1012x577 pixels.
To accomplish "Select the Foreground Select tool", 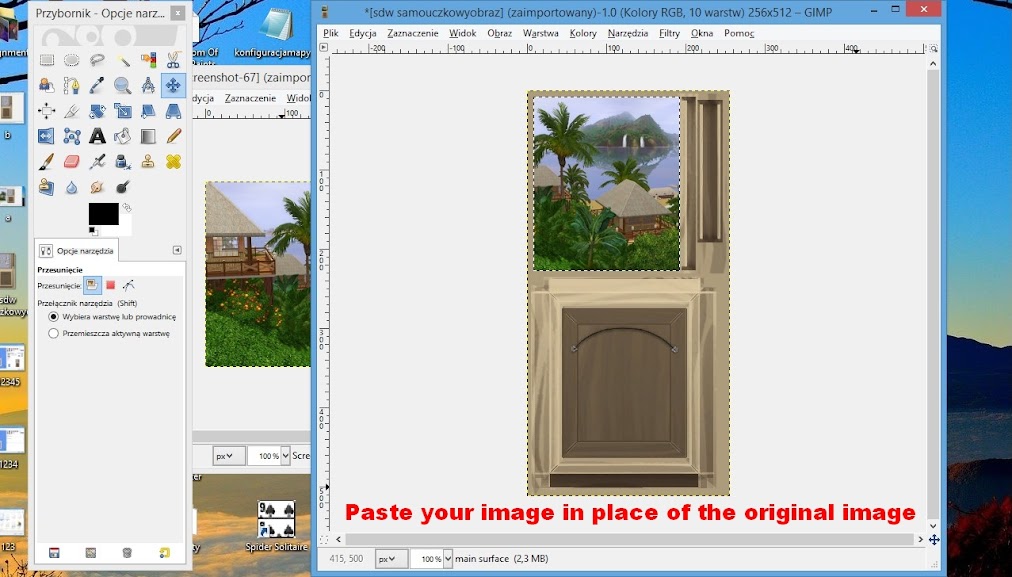I will [46, 85].
